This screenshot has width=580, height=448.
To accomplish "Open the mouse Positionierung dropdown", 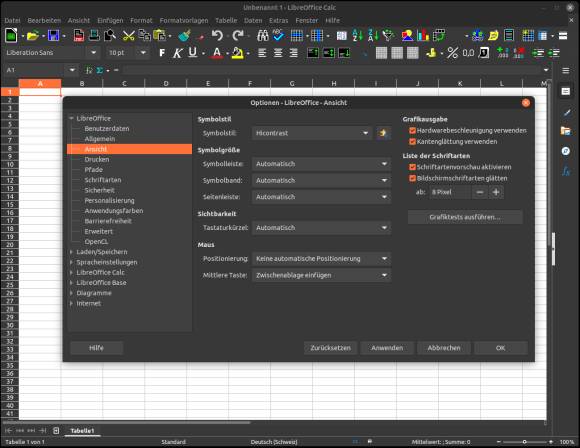I will click(x=321, y=259).
